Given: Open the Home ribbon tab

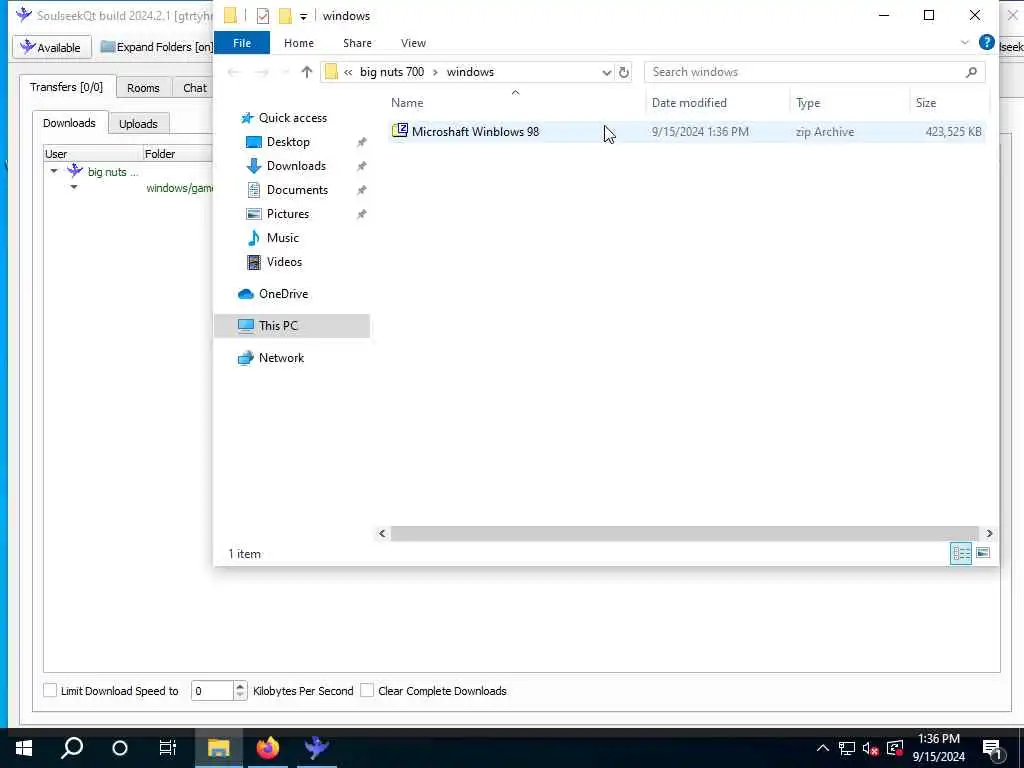Looking at the screenshot, I should tap(298, 43).
